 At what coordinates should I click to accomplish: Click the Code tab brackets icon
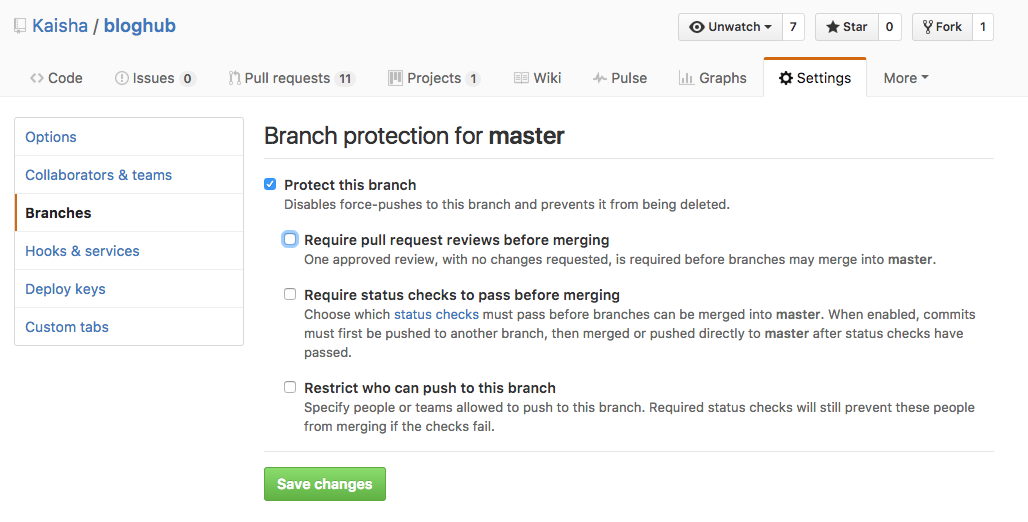click(37, 78)
